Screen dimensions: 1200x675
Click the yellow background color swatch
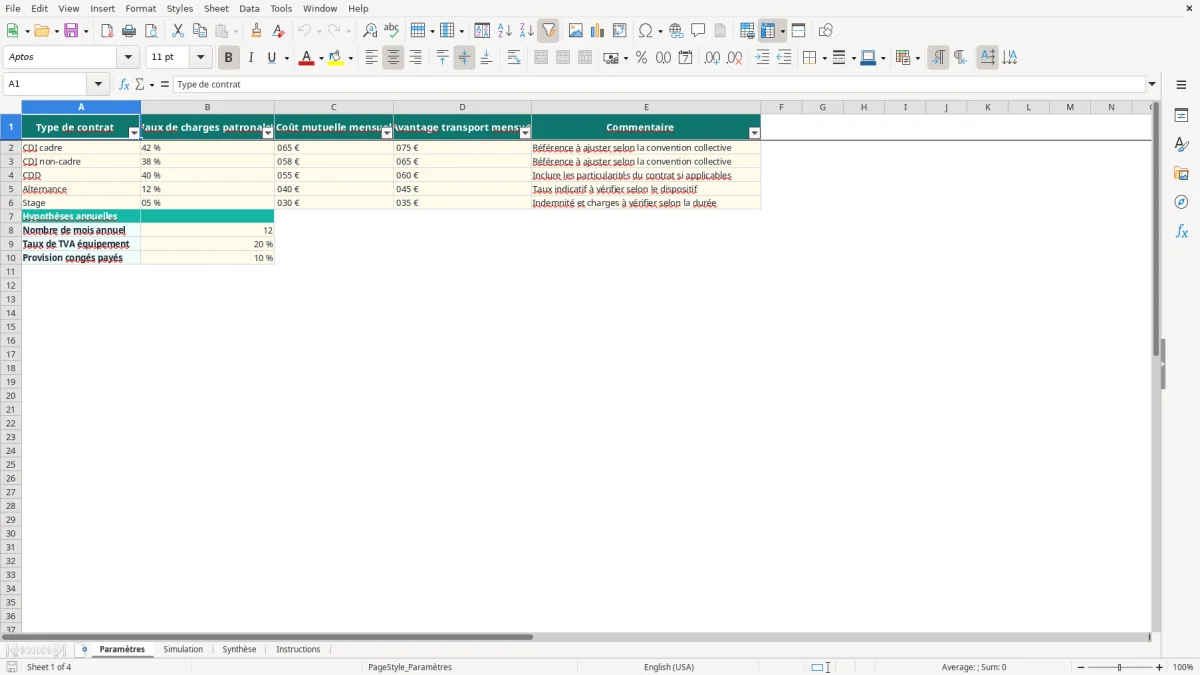pyautogui.click(x=336, y=58)
